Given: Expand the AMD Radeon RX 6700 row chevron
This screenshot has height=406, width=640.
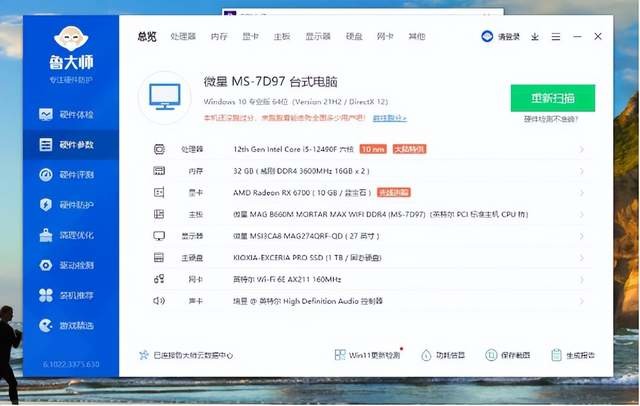Looking at the screenshot, I should pyautogui.click(x=582, y=193).
